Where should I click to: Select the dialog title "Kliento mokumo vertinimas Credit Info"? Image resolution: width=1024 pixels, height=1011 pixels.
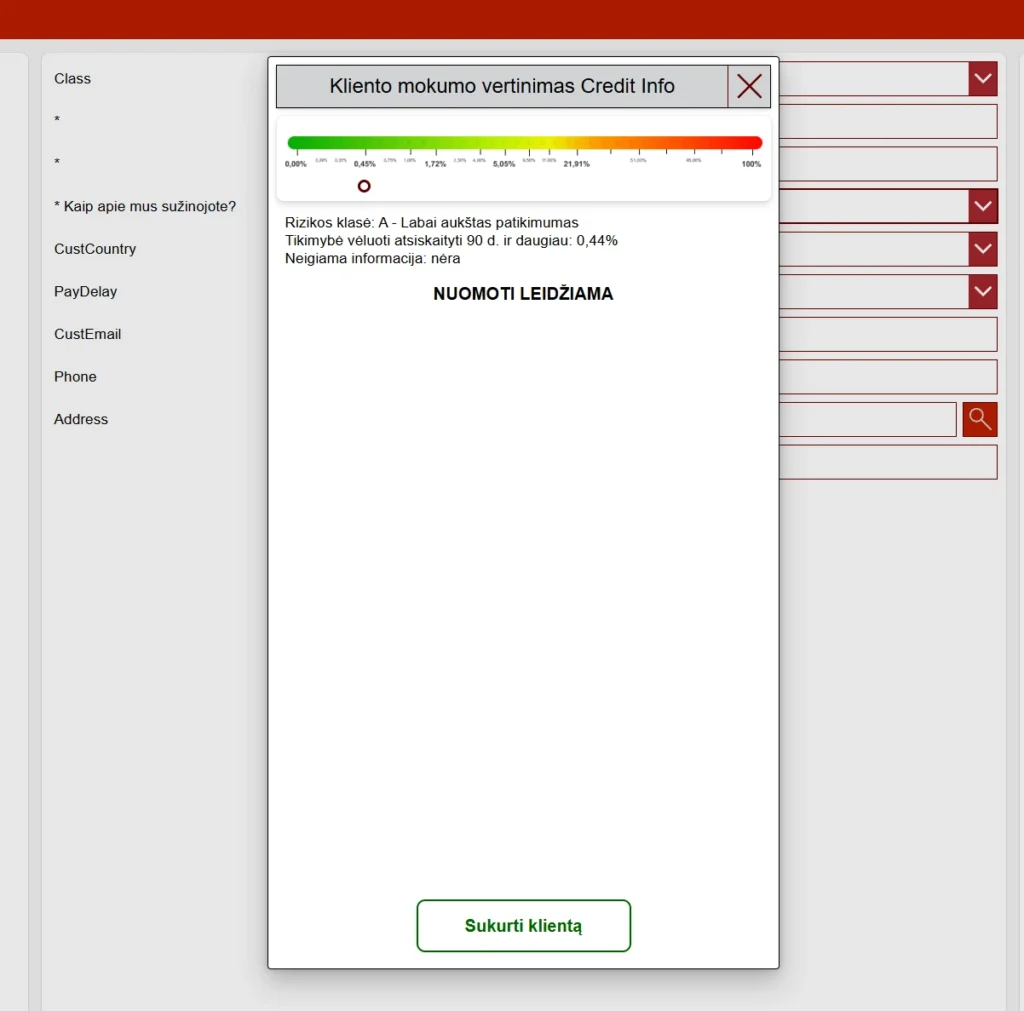pyautogui.click(x=503, y=86)
